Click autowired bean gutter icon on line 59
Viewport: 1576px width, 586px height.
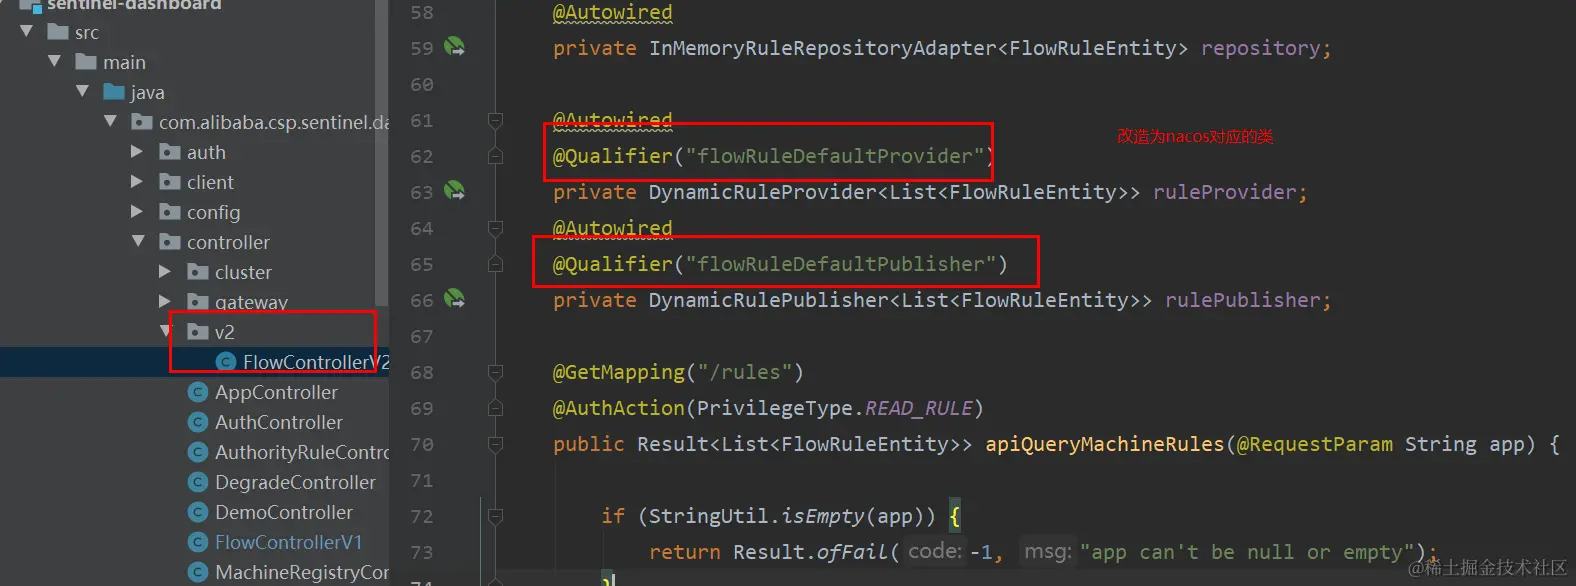pyautogui.click(x=455, y=46)
